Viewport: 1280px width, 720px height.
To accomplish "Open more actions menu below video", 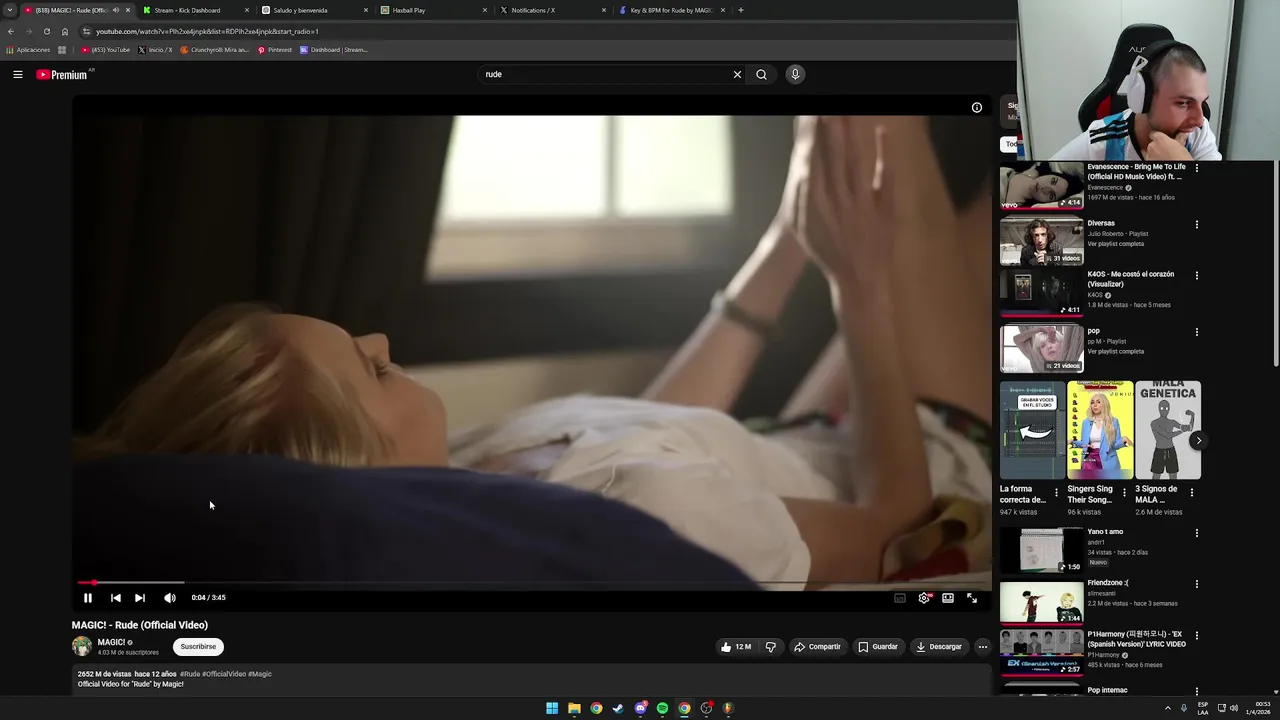I will 982,647.
